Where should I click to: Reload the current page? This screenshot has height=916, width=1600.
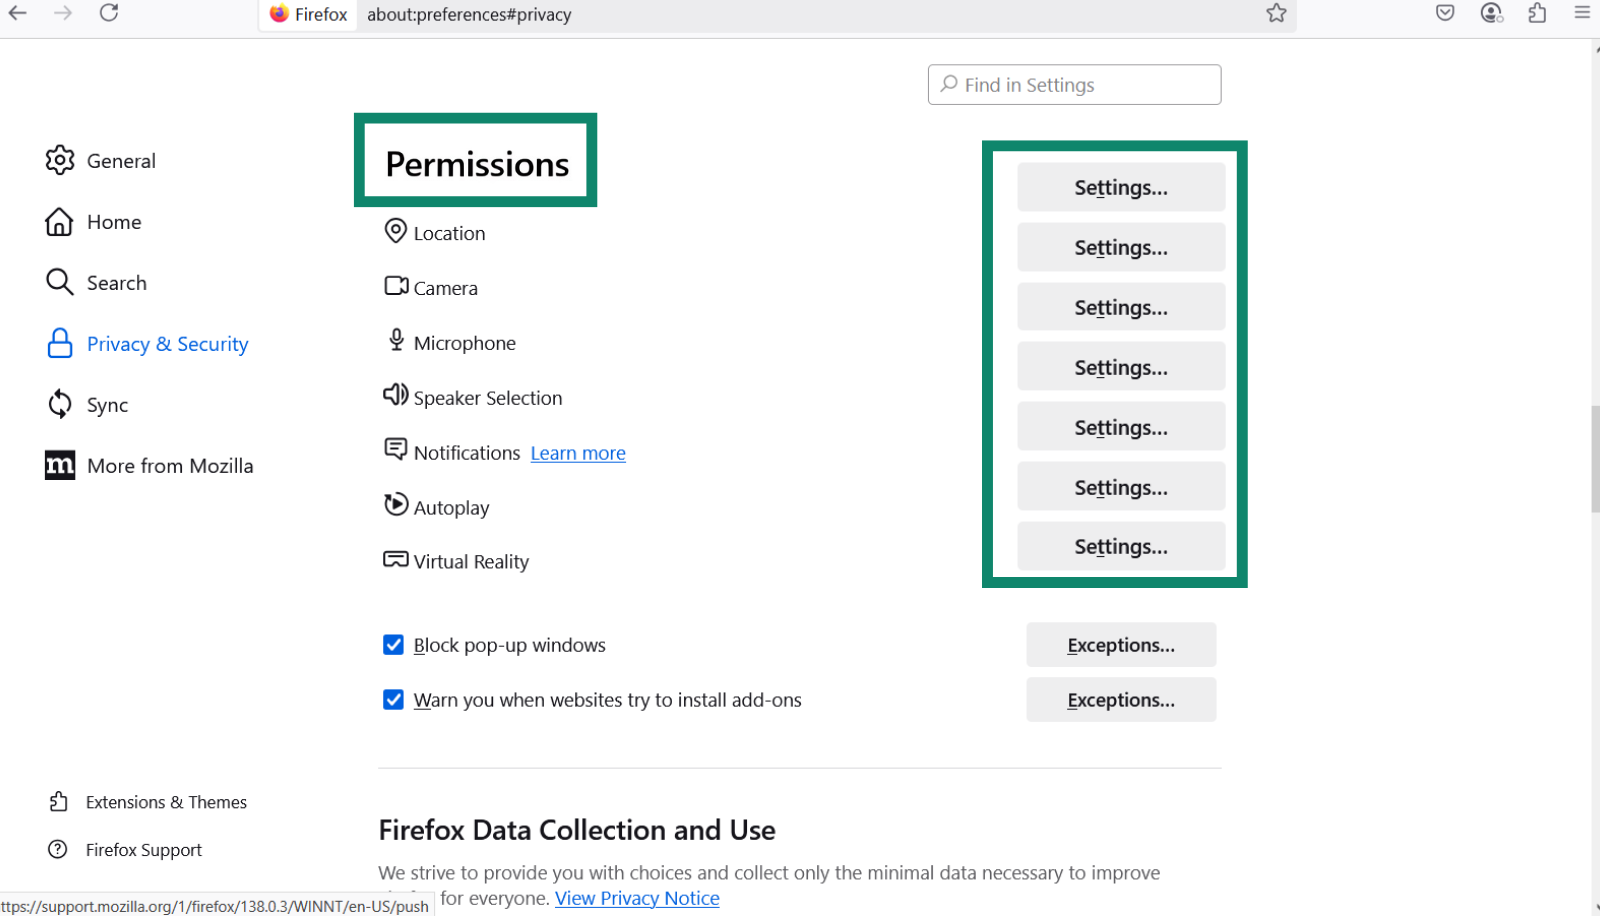pyautogui.click(x=109, y=14)
